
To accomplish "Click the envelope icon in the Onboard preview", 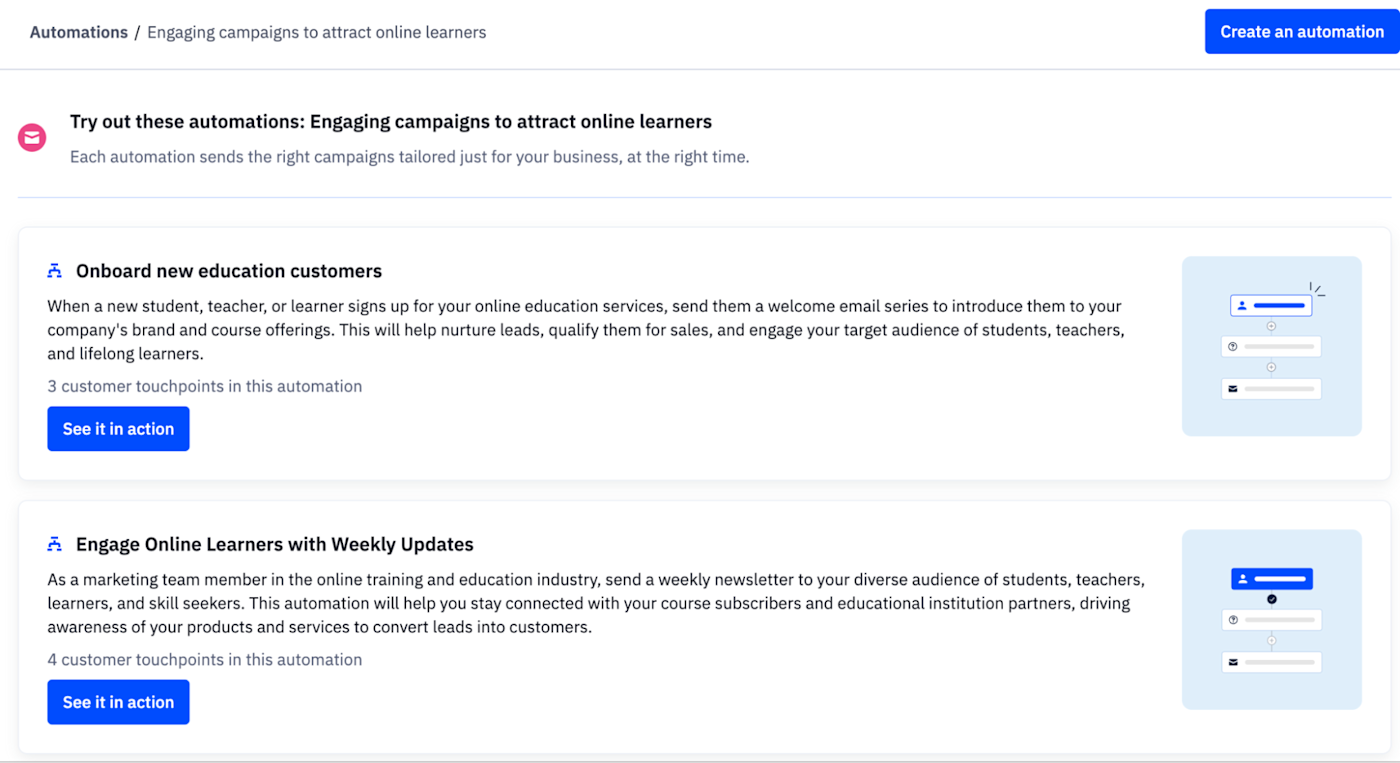I will pyautogui.click(x=1233, y=389).
